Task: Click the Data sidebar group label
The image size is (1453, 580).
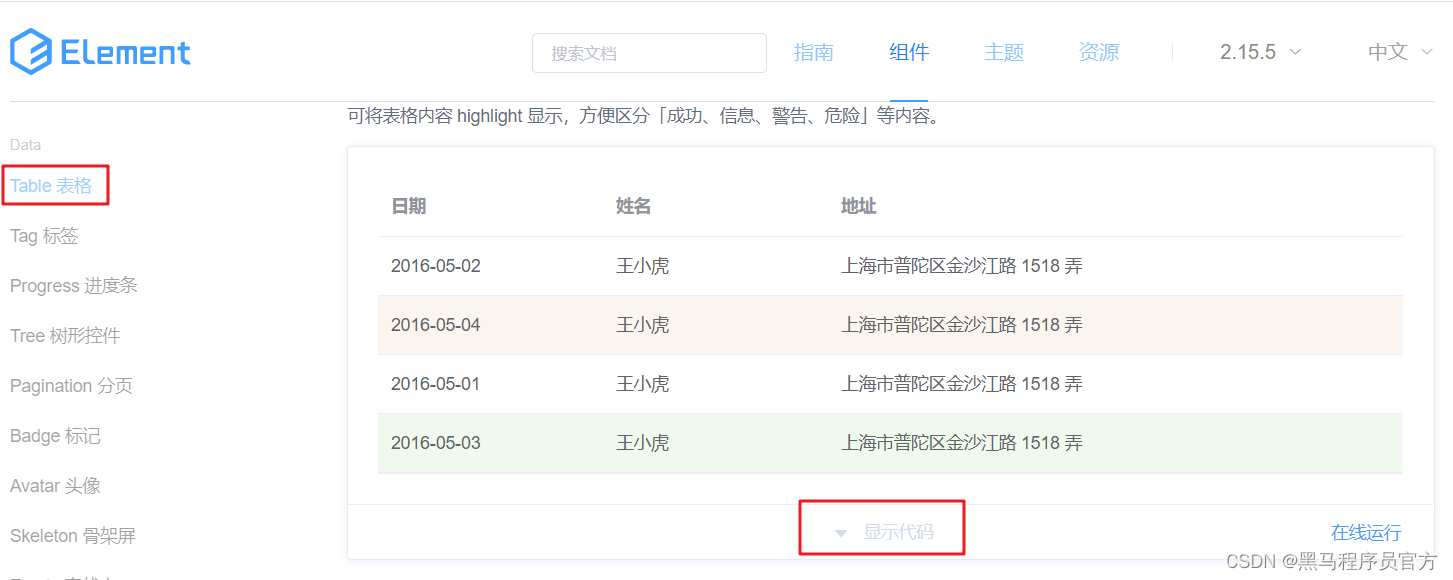Action: tap(26, 145)
